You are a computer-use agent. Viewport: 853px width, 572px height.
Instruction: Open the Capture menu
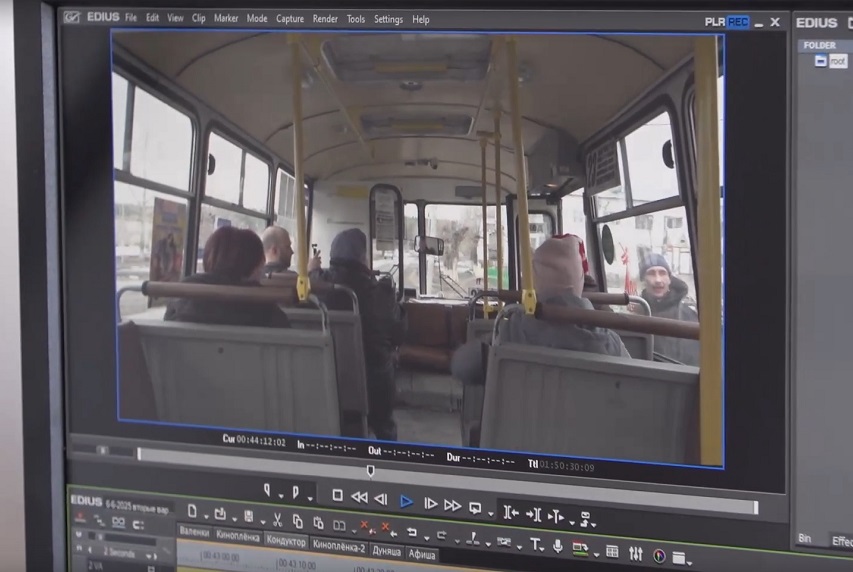[290, 19]
